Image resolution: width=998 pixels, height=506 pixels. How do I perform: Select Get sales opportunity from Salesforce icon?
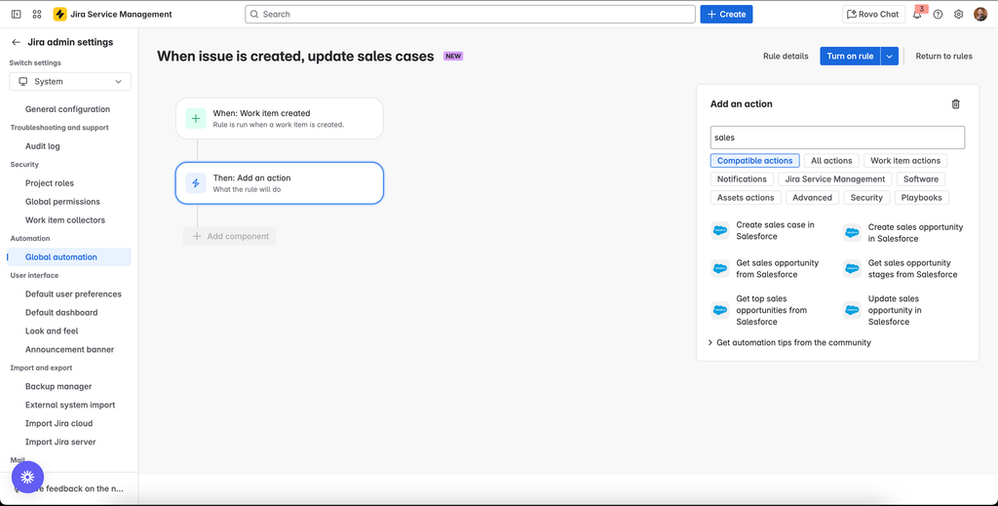[720, 269]
